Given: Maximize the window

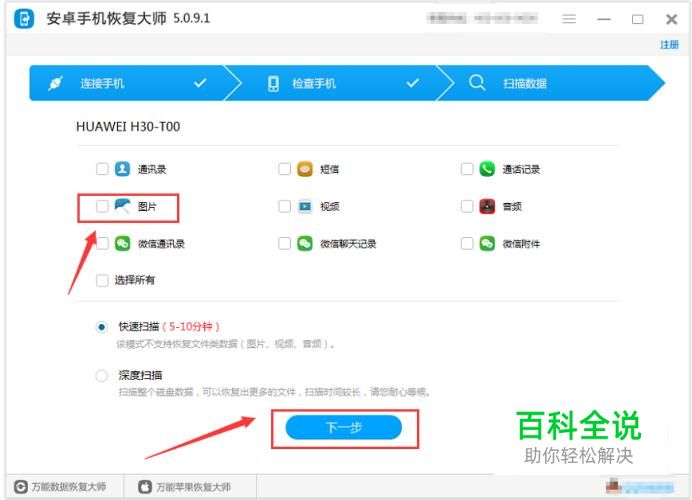Looking at the screenshot, I should click(637, 19).
